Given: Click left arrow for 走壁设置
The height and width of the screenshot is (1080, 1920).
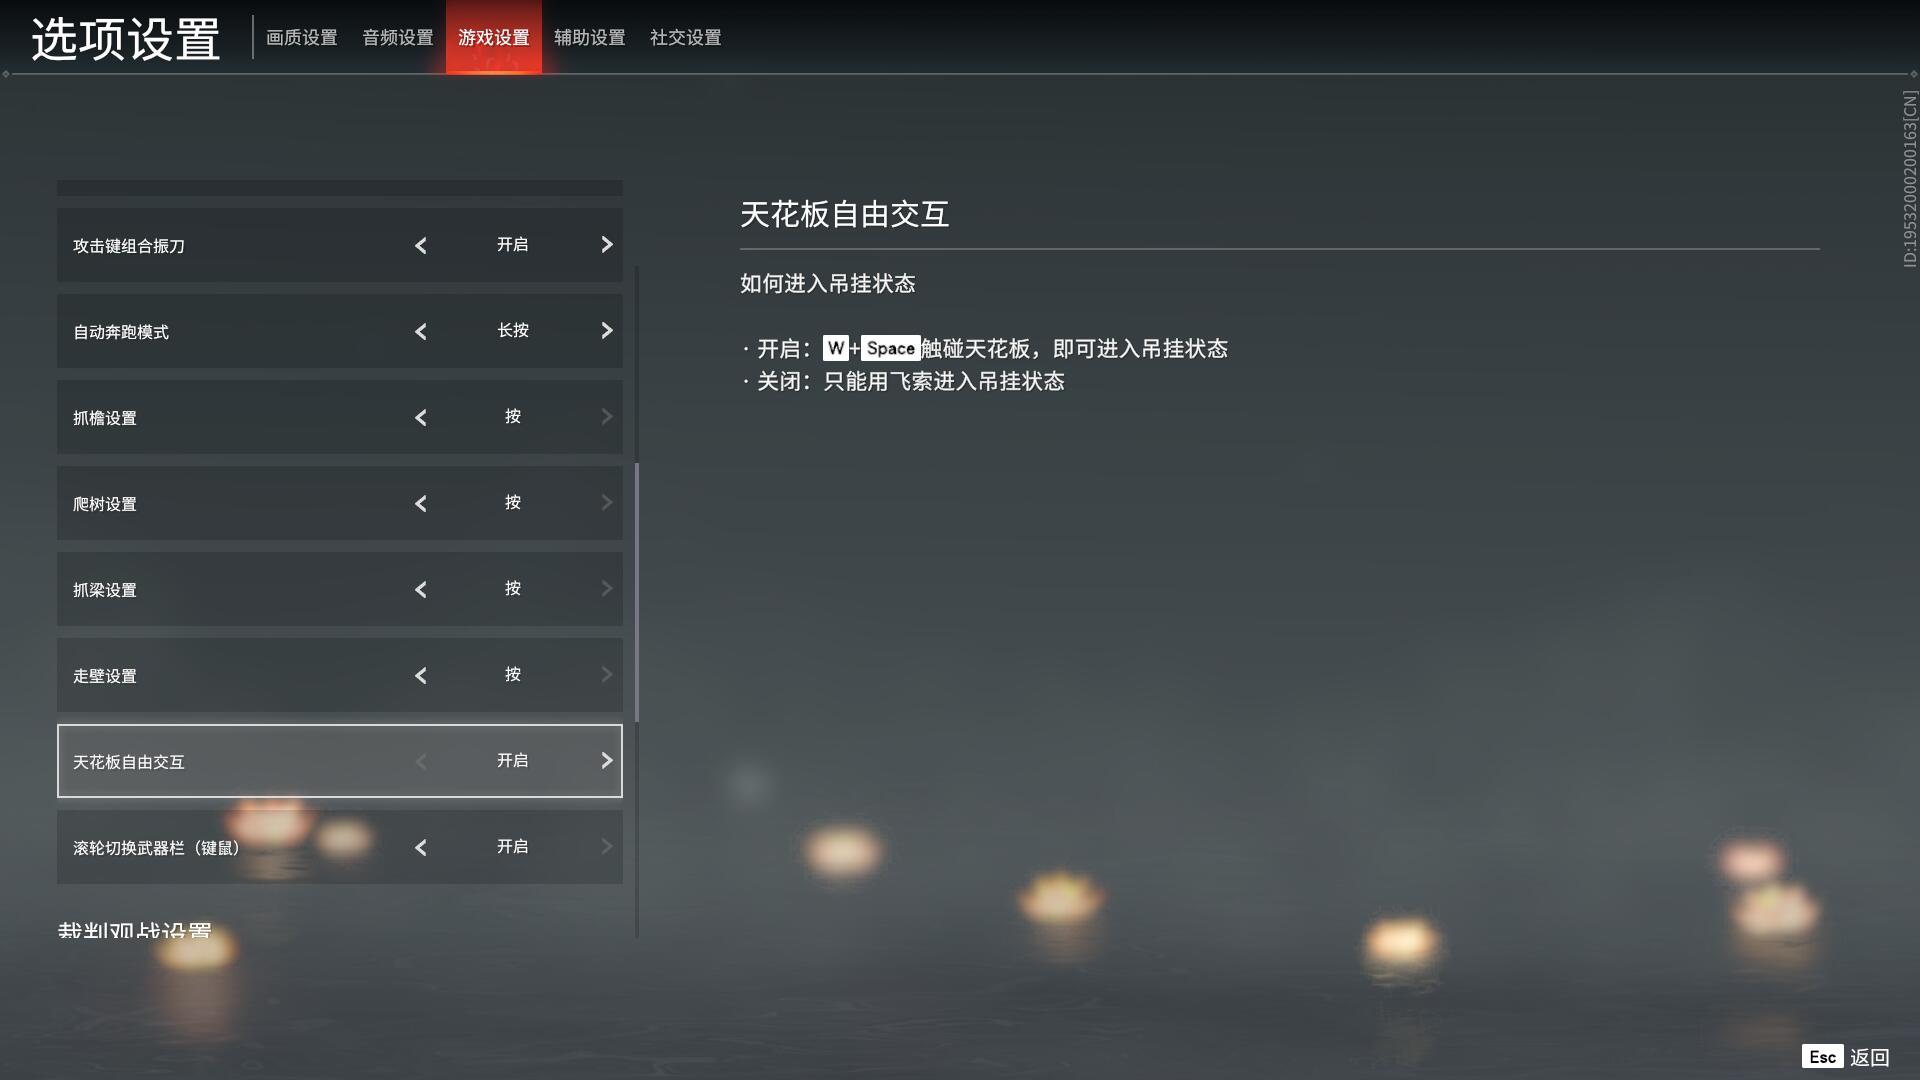Looking at the screenshot, I should point(421,675).
